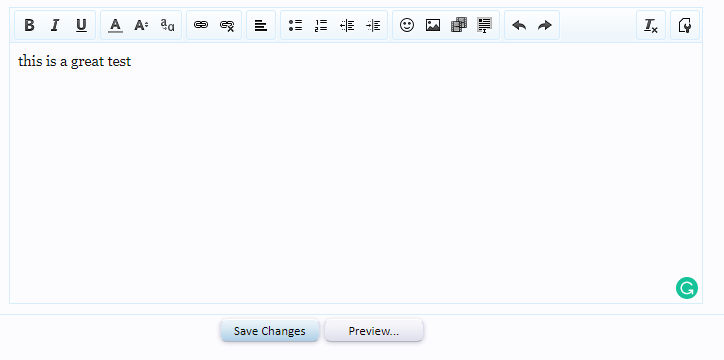This screenshot has height=360, width=724.
Task: Click the insert image icon
Action: tap(433, 25)
